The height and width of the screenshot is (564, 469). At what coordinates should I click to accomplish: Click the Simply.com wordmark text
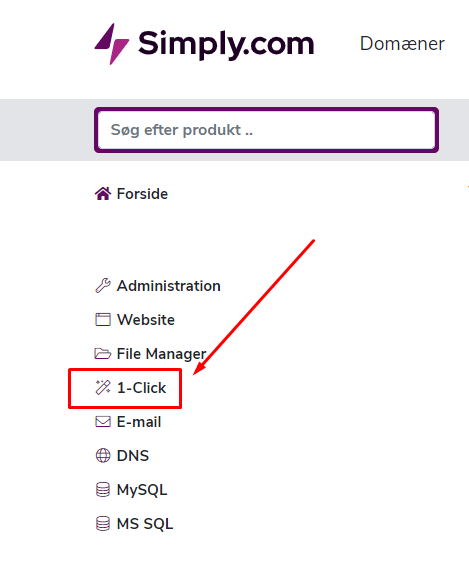coord(226,44)
